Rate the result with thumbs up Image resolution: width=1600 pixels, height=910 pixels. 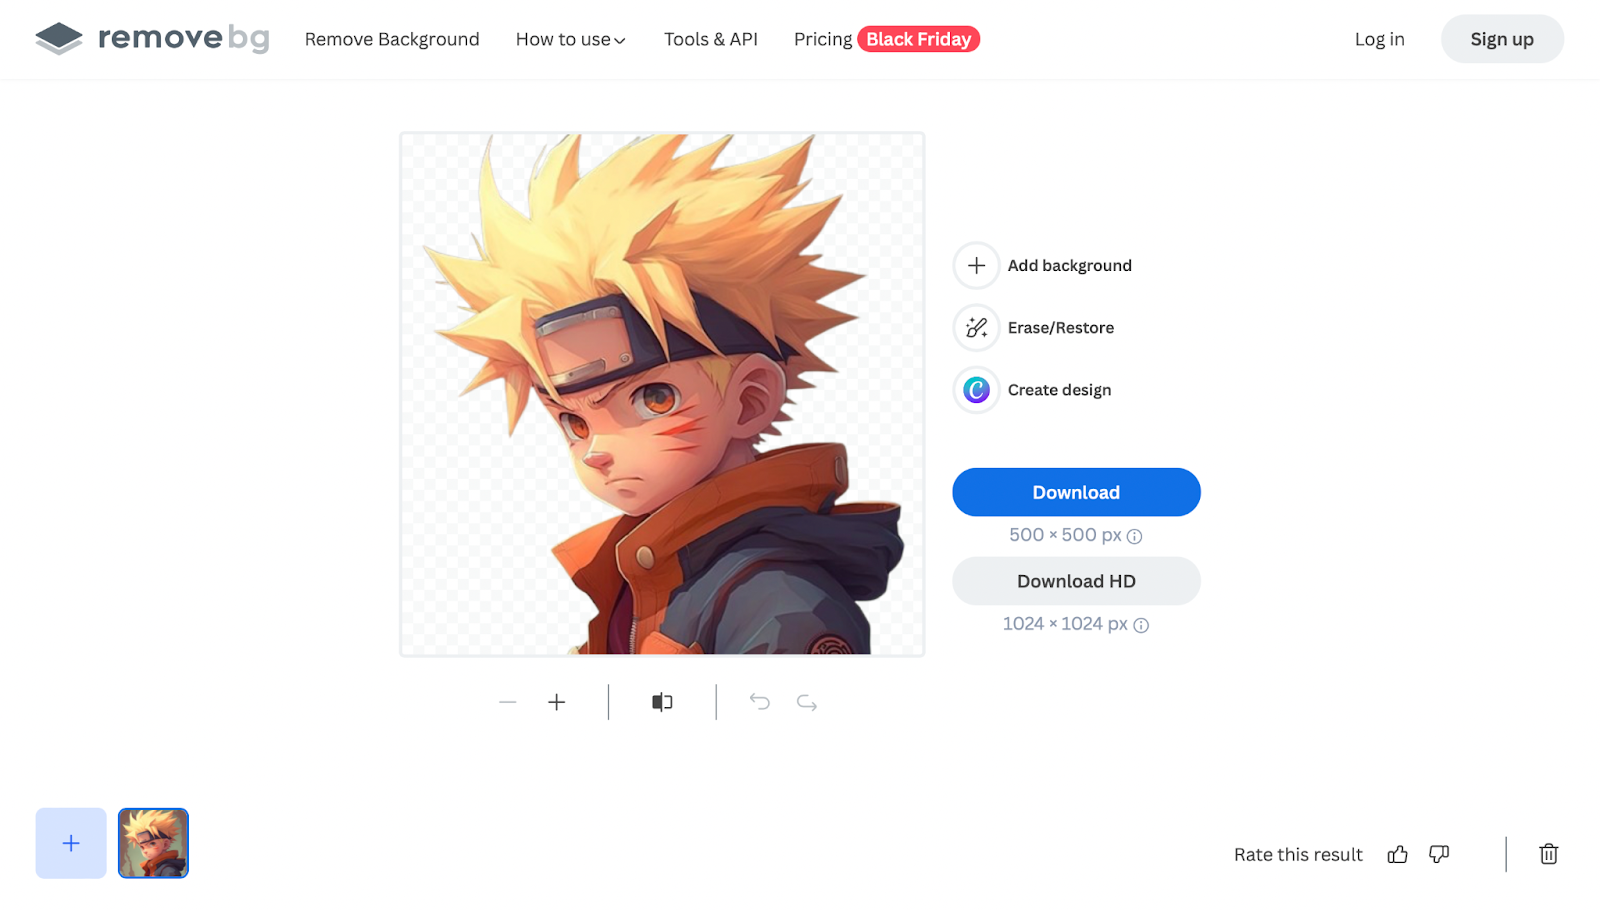click(x=1398, y=854)
